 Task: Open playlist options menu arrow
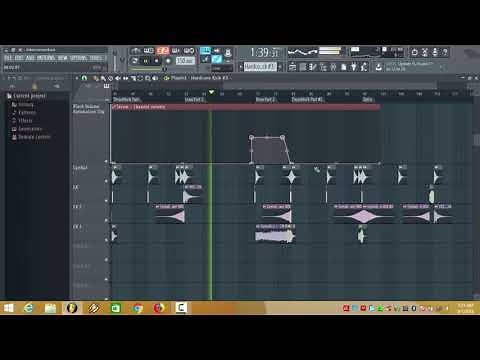(77, 78)
